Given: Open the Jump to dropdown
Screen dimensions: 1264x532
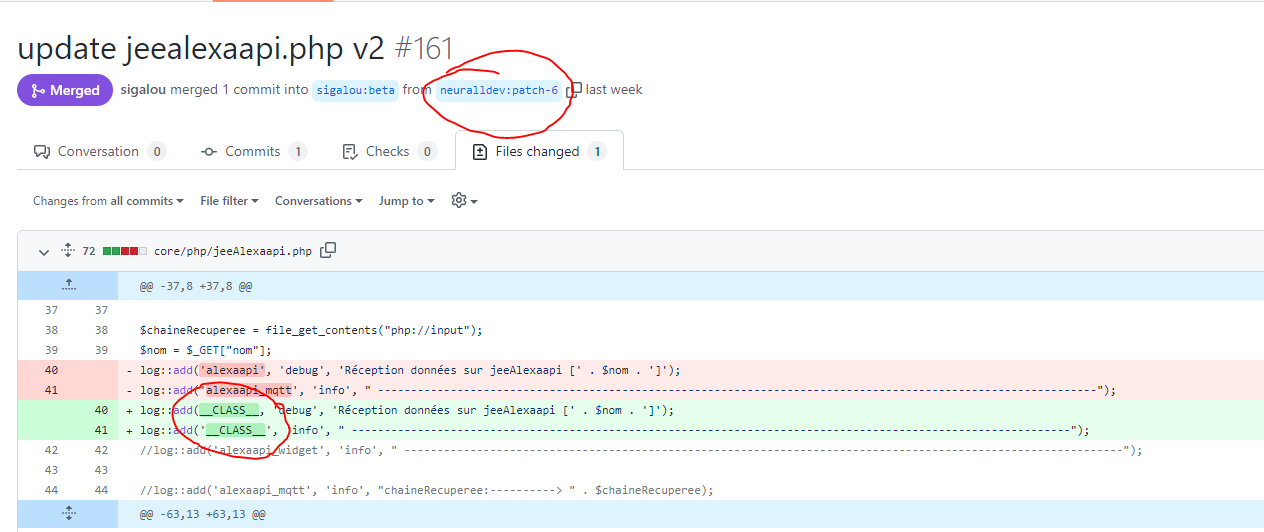Looking at the screenshot, I should pyautogui.click(x=406, y=201).
